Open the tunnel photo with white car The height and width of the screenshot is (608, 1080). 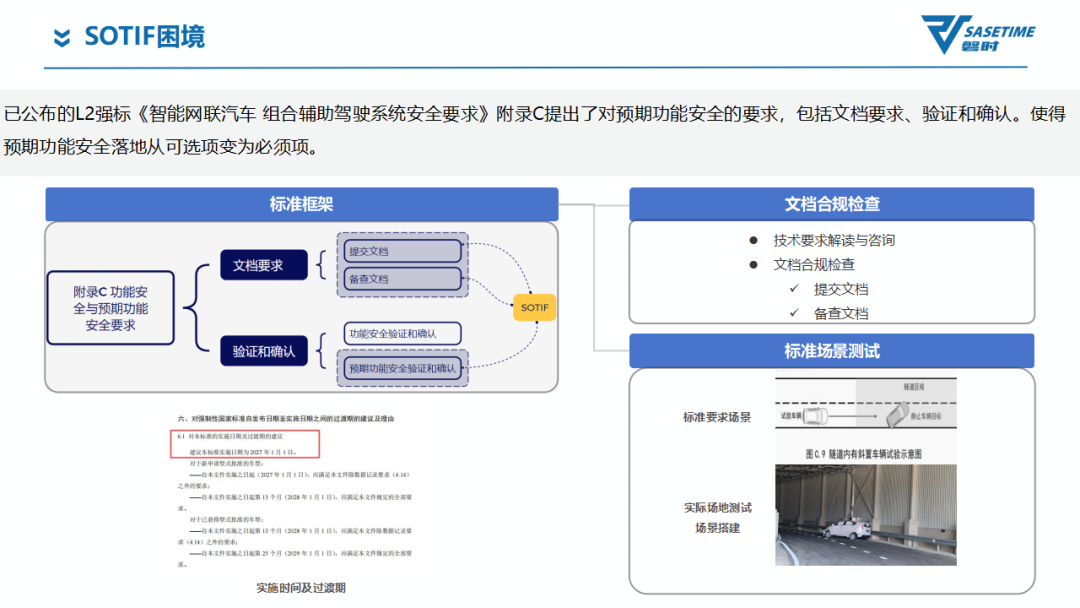[x=866, y=515]
